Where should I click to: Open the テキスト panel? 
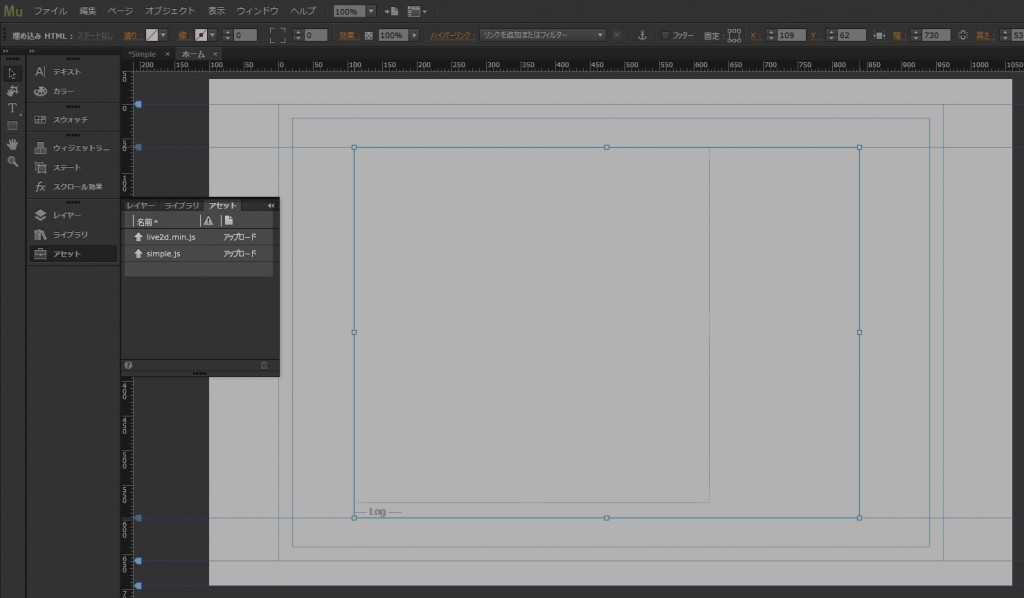coord(72,72)
